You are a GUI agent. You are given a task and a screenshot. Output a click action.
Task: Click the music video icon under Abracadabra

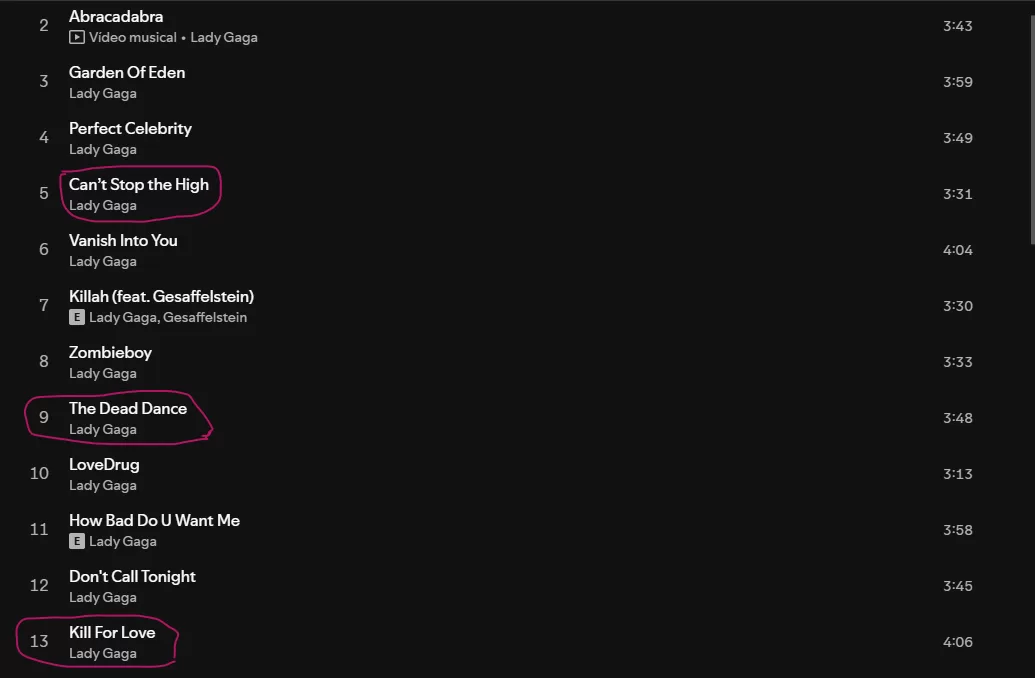(x=77, y=37)
